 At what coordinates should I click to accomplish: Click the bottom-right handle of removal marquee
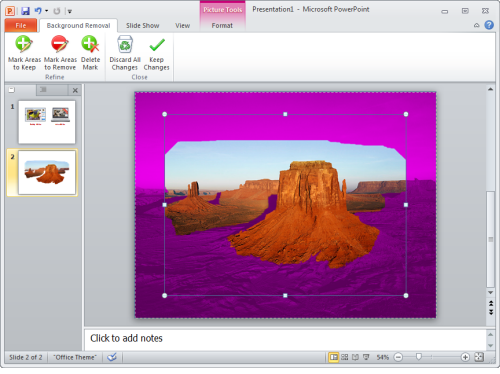click(x=406, y=295)
